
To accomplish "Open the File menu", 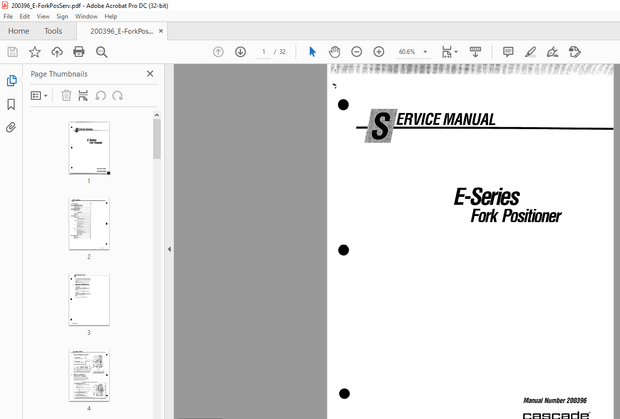I will coord(8,16).
